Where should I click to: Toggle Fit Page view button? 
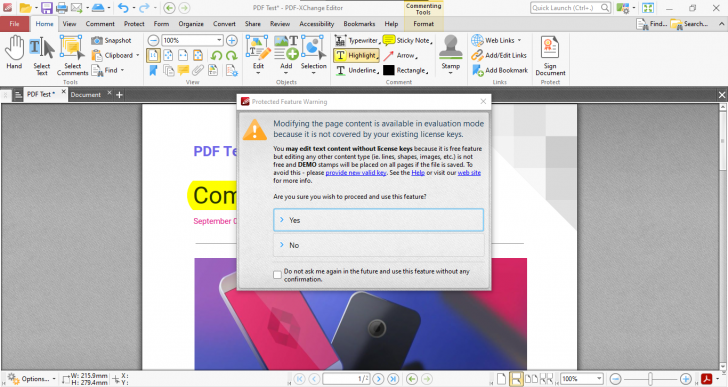(168, 56)
